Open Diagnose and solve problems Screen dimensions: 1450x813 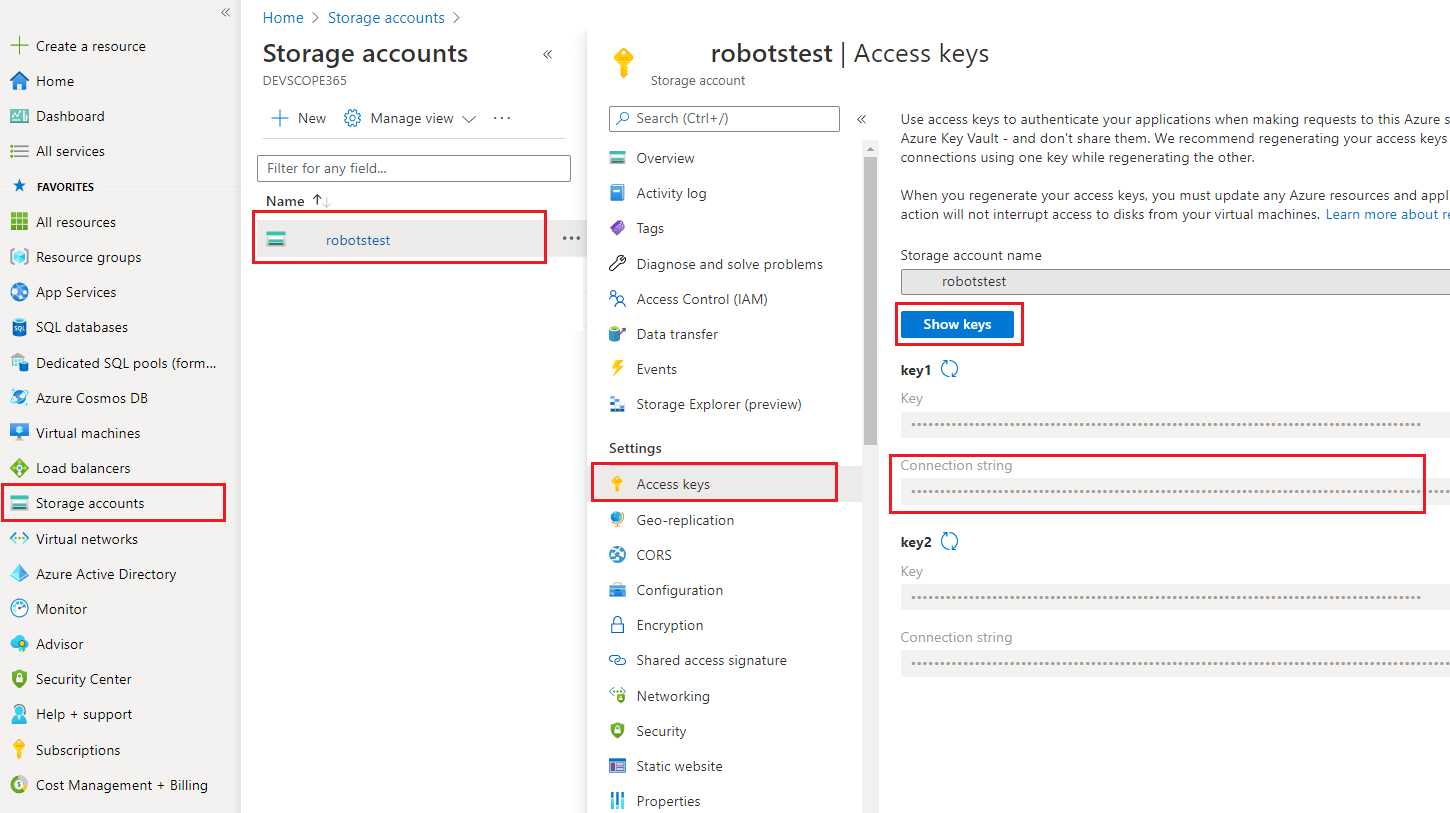[729, 263]
